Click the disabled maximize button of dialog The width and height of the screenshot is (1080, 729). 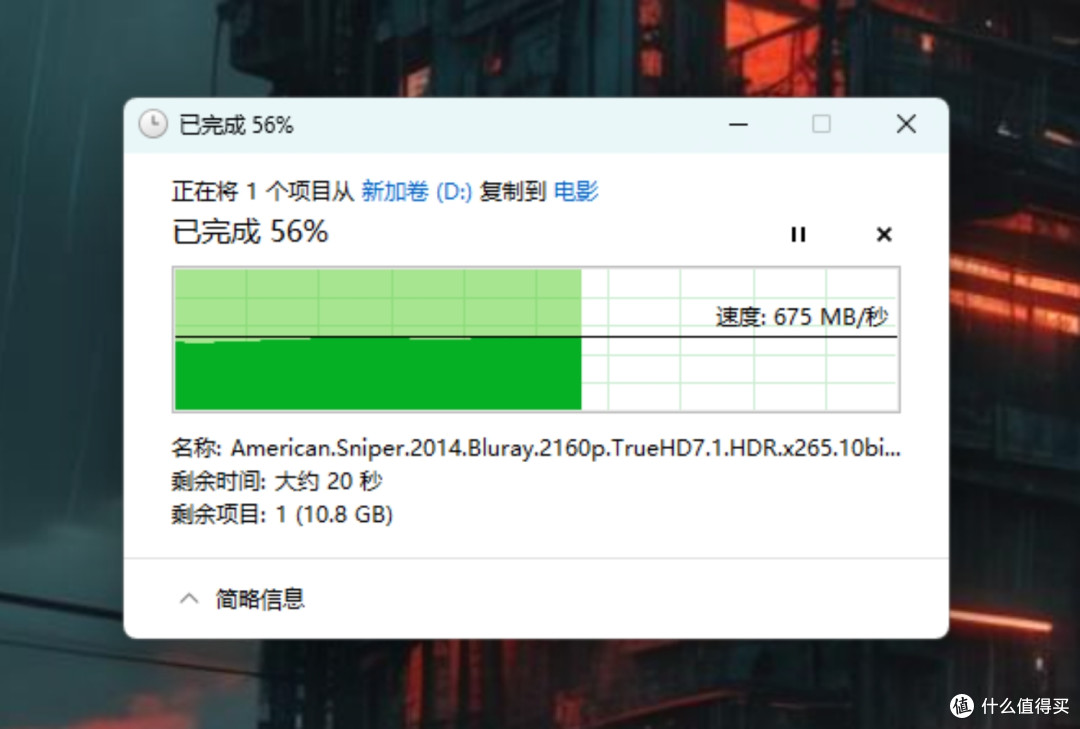coord(821,124)
